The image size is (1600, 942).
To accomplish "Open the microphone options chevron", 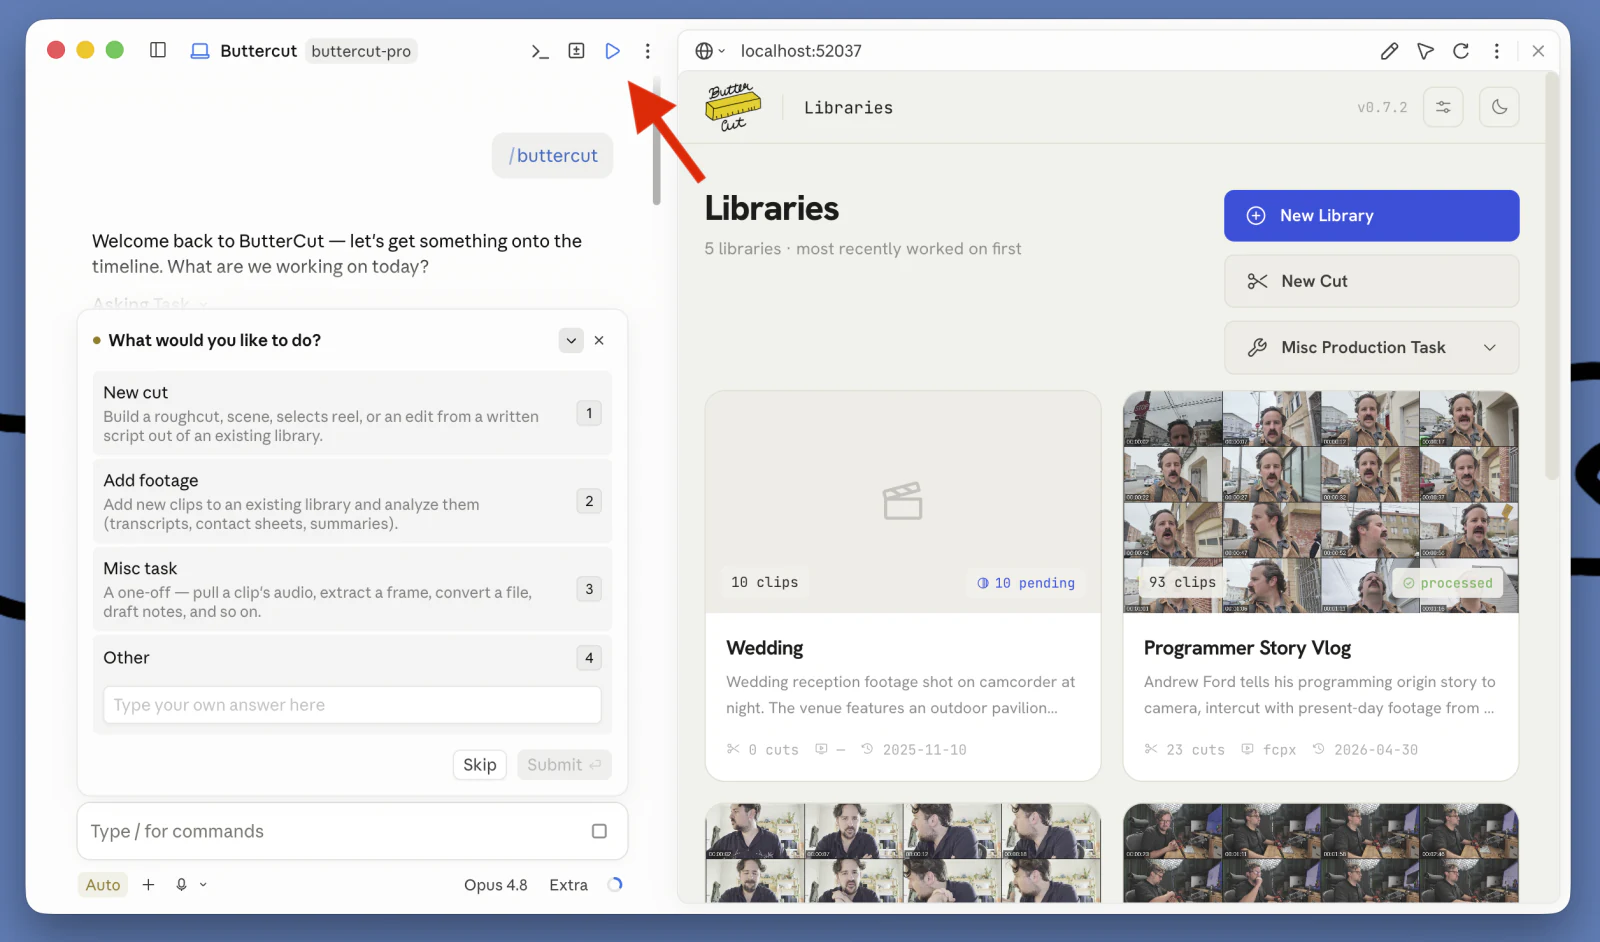I will [x=203, y=885].
